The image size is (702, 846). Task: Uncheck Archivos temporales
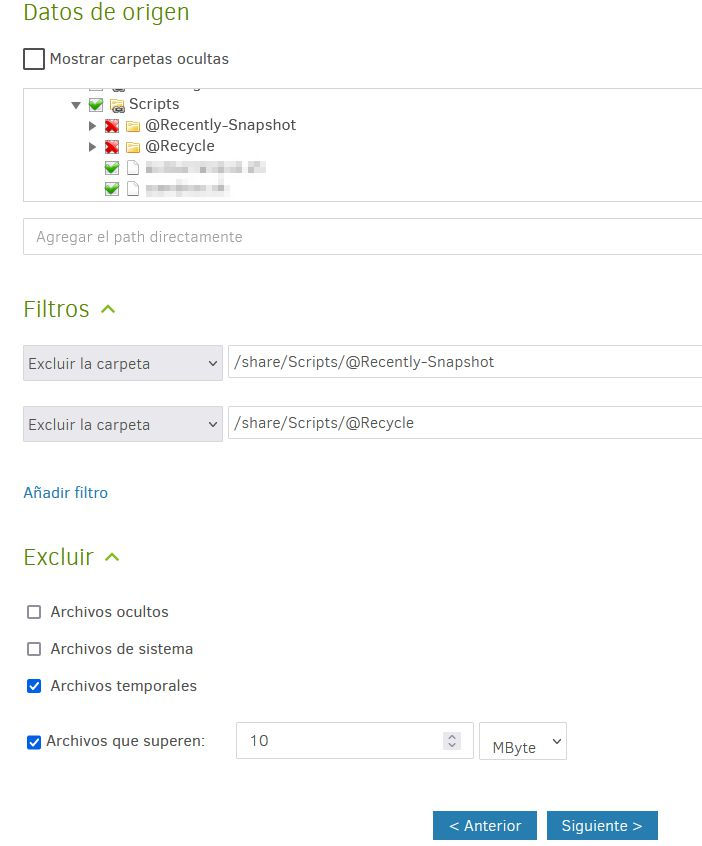point(34,686)
